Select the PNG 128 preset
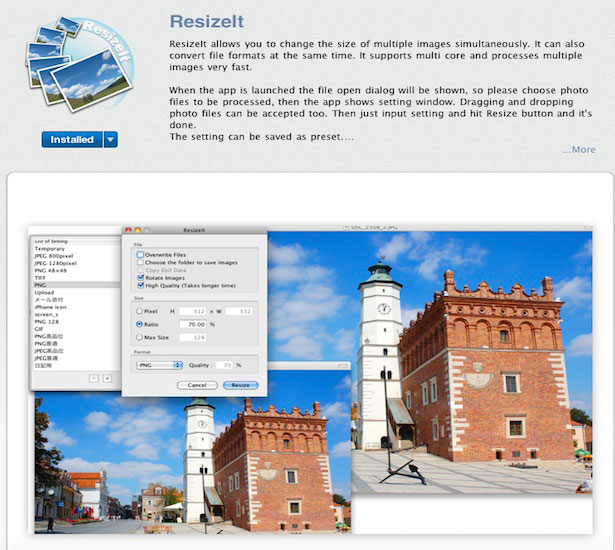 tap(75, 321)
